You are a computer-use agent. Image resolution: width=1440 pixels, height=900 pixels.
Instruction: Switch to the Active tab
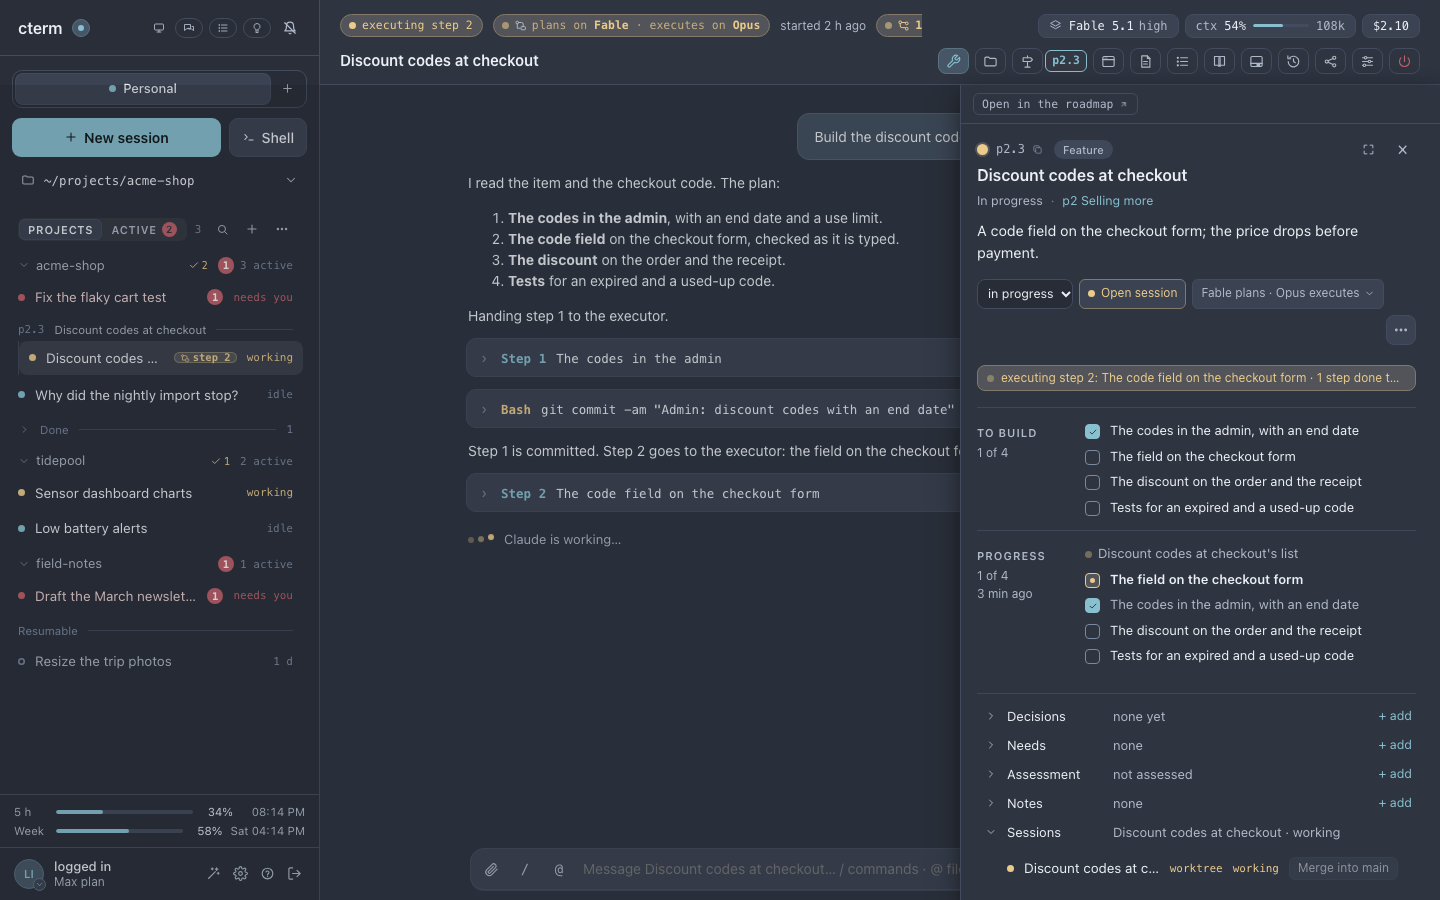click(x=144, y=230)
